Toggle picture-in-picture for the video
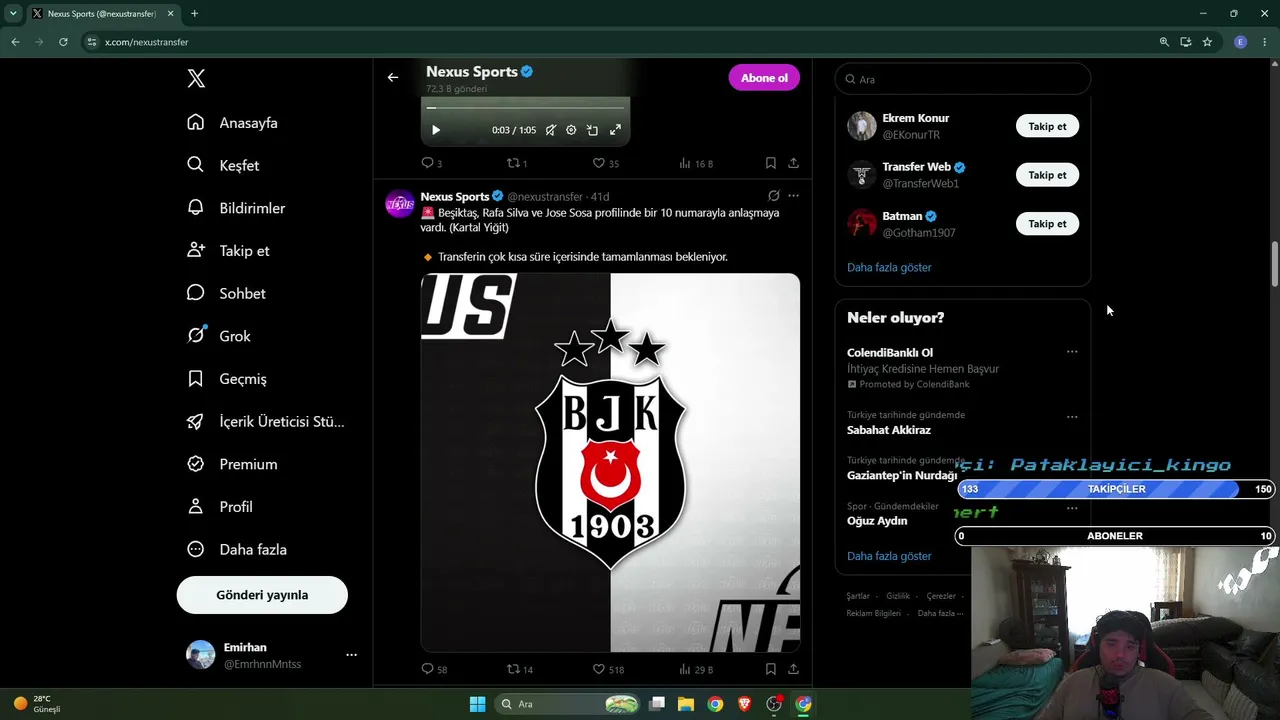Viewport: 1280px width, 720px height. [592, 130]
